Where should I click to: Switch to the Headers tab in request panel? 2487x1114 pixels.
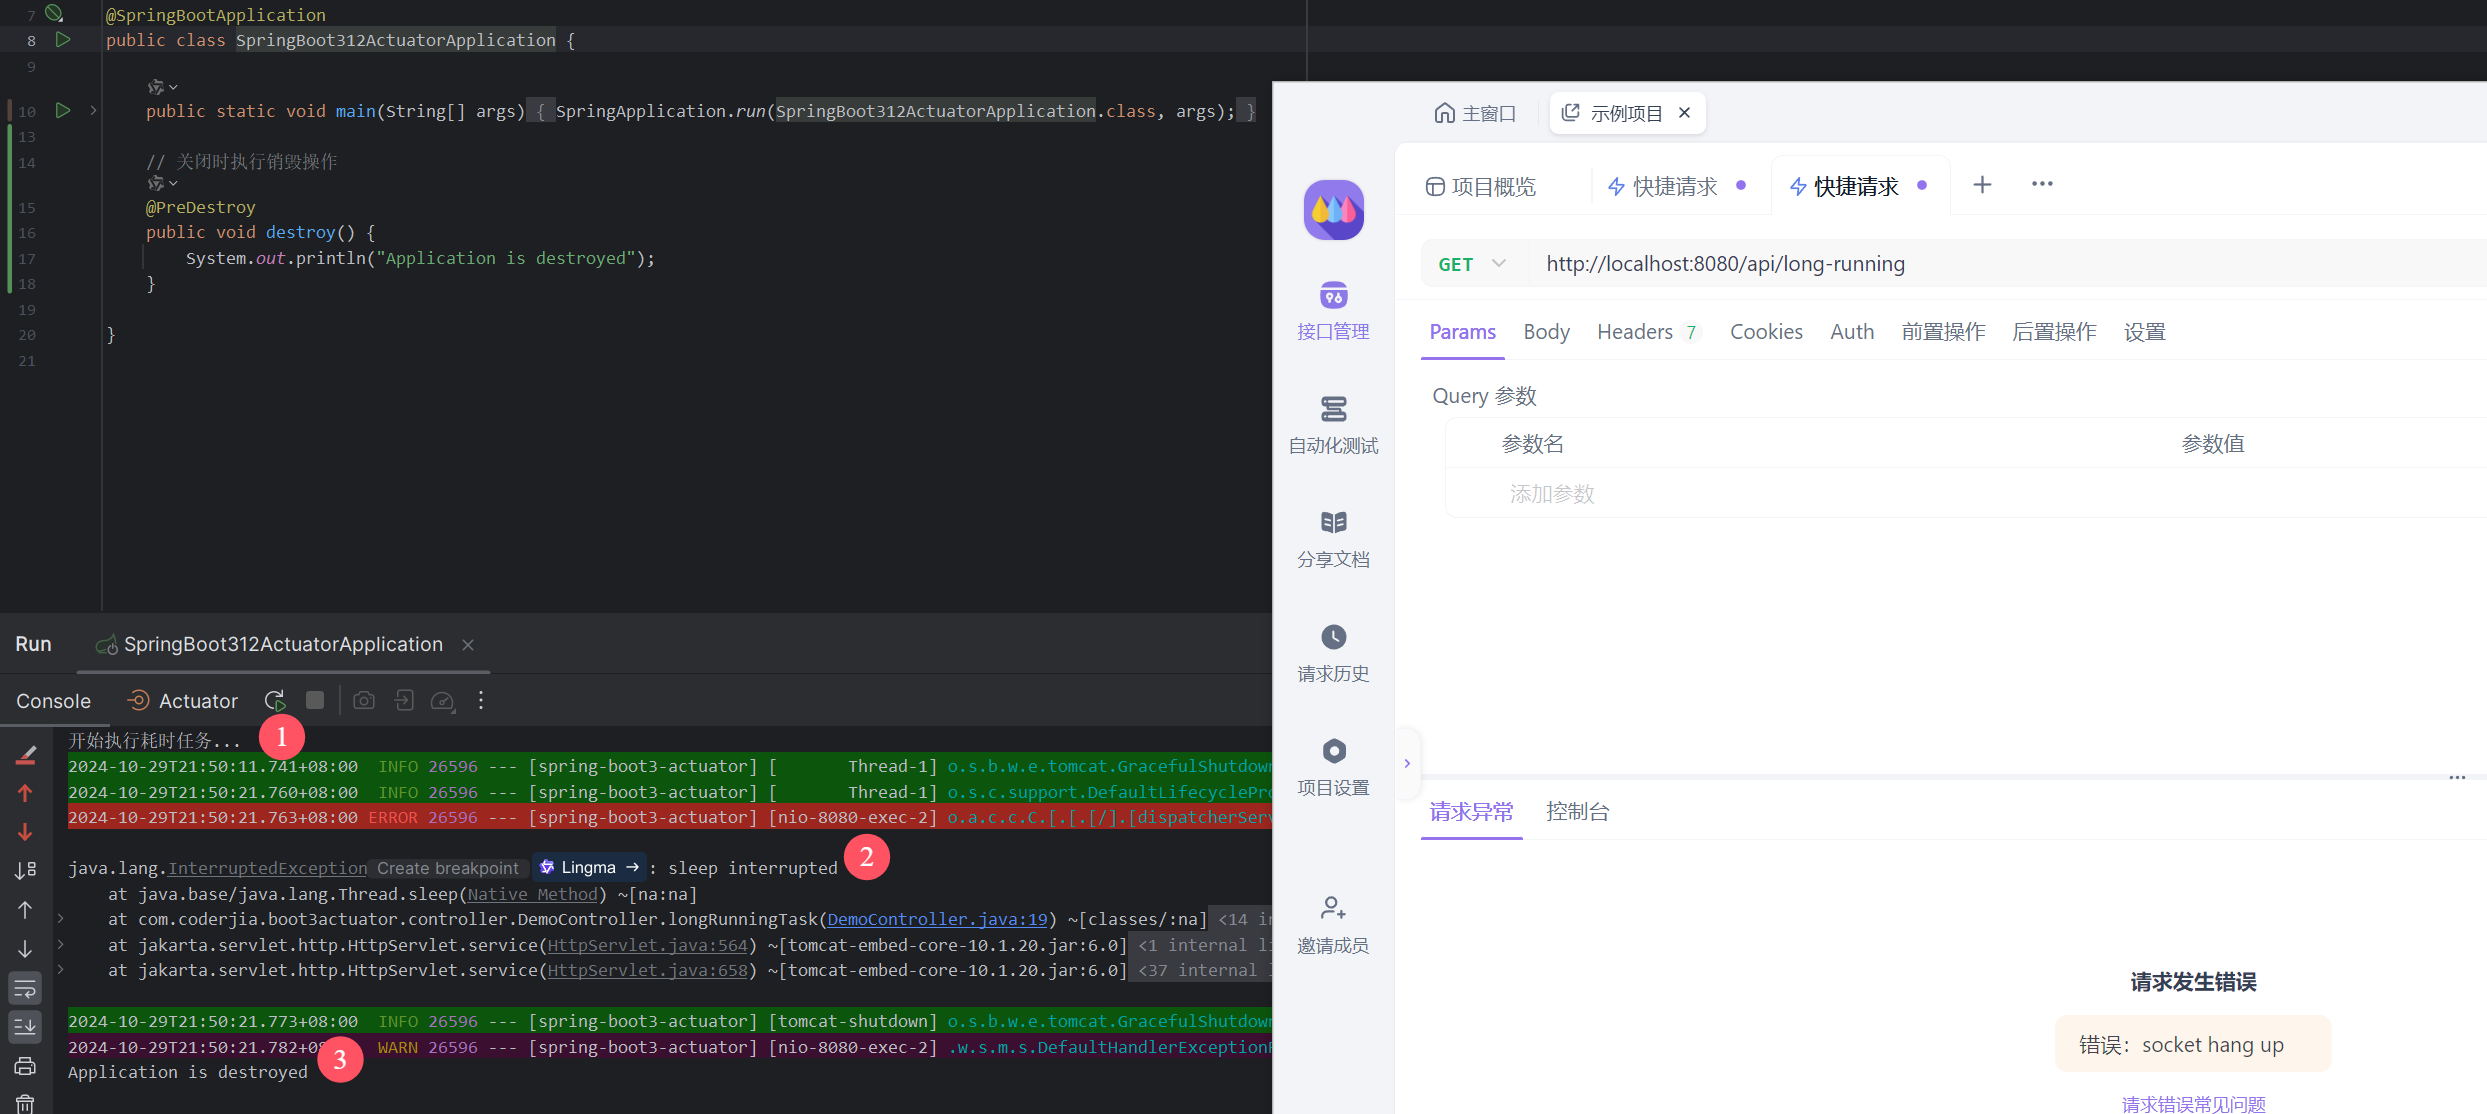tap(1634, 332)
